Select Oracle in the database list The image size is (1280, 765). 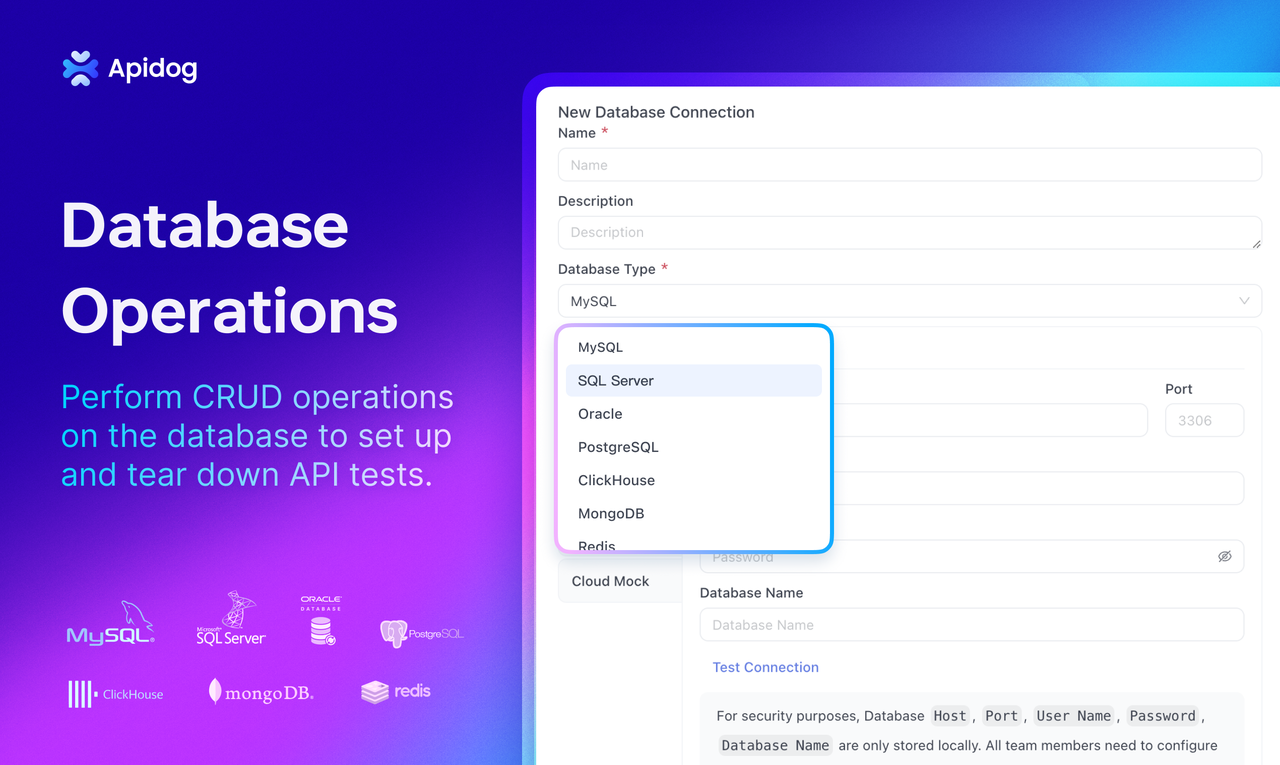point(694,414)
